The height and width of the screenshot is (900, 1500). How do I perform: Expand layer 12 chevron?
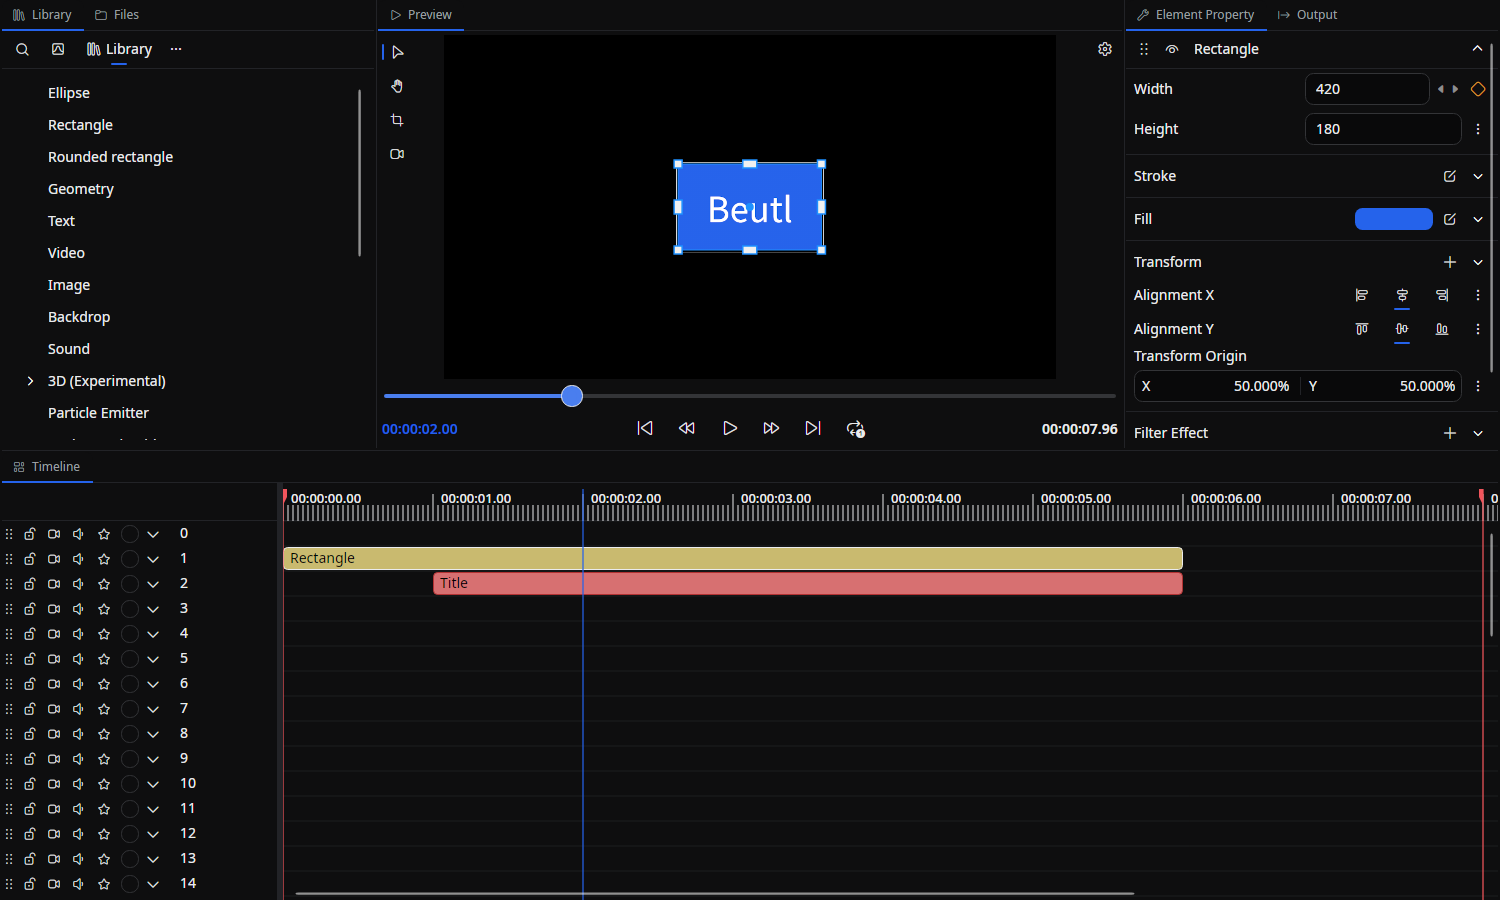[x=153, y=834]
